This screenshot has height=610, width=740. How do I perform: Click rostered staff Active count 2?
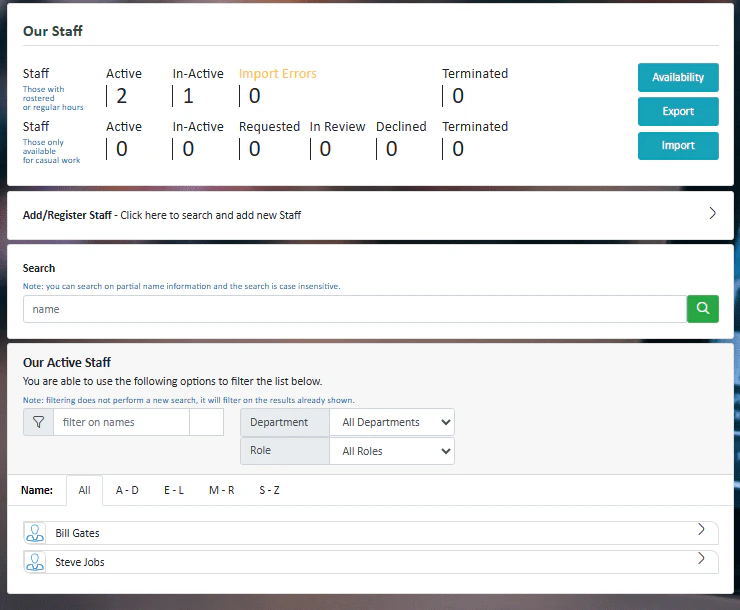click(121, 96)
